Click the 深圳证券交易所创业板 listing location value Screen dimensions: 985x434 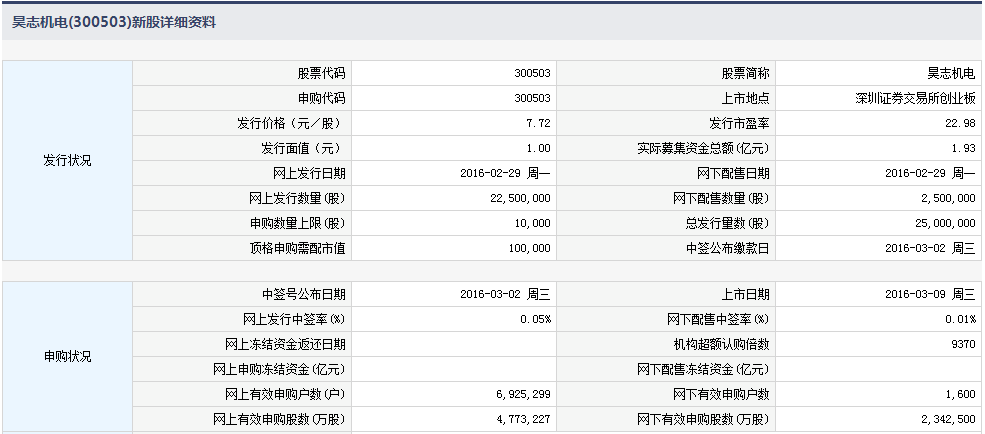click(916, 98)
